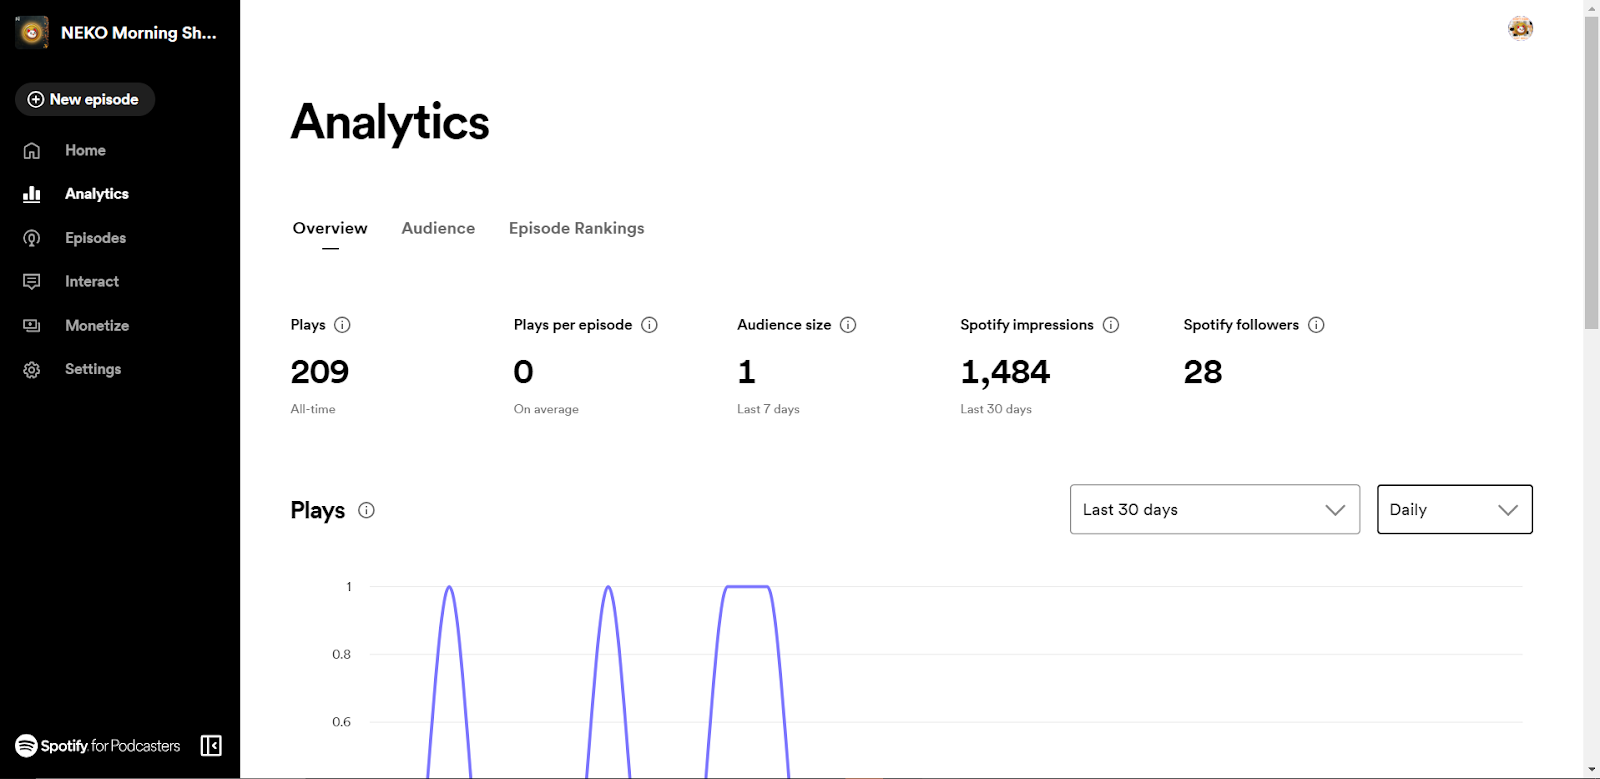The height and width of the screenshot is (779, 1600).
Task: Collapse the sidebar with the panel icon
Action: pyautogui.click(x=211, y=746)
